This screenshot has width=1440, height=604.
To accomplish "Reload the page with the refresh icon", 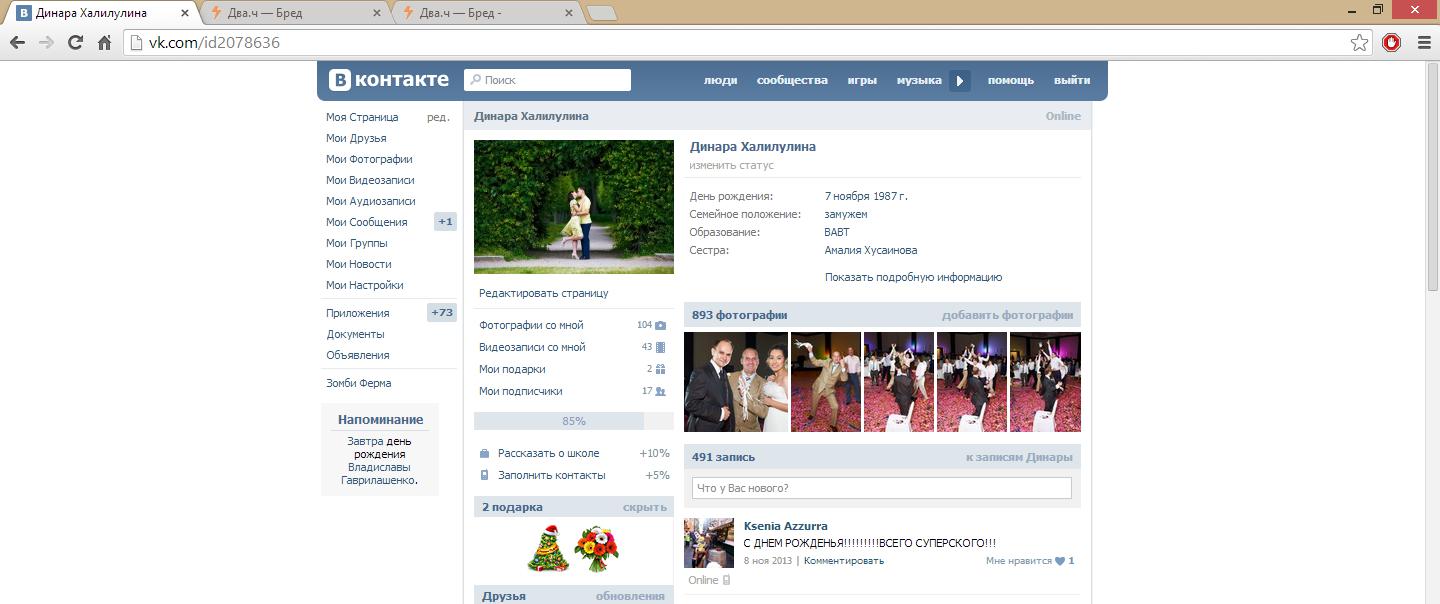I will 75,43.
